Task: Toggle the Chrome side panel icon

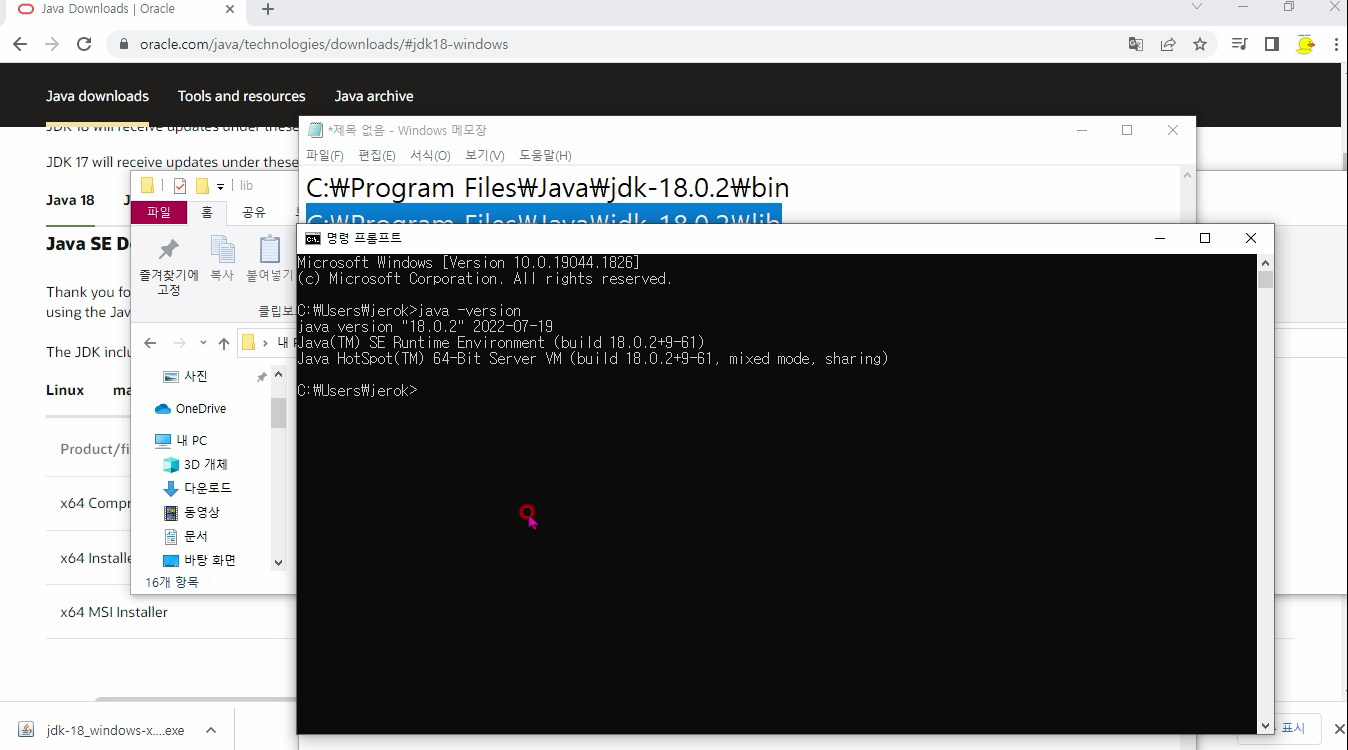Action: pos(1272,44)
